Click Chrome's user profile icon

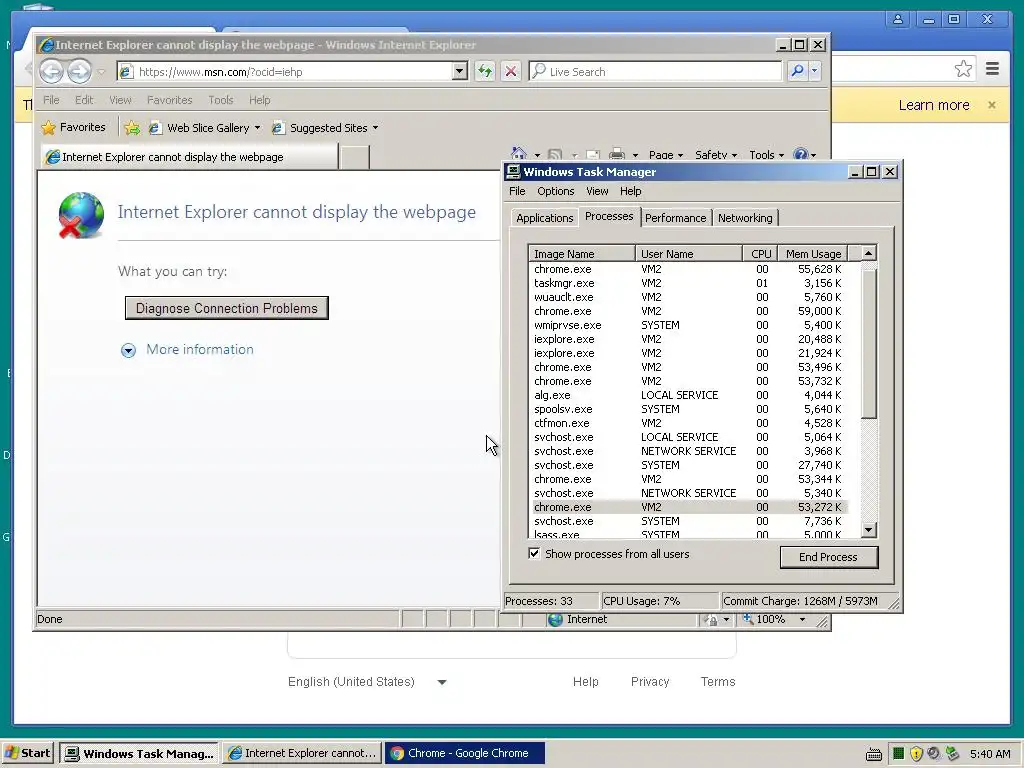pyautogui.click(x=898, y=19)
